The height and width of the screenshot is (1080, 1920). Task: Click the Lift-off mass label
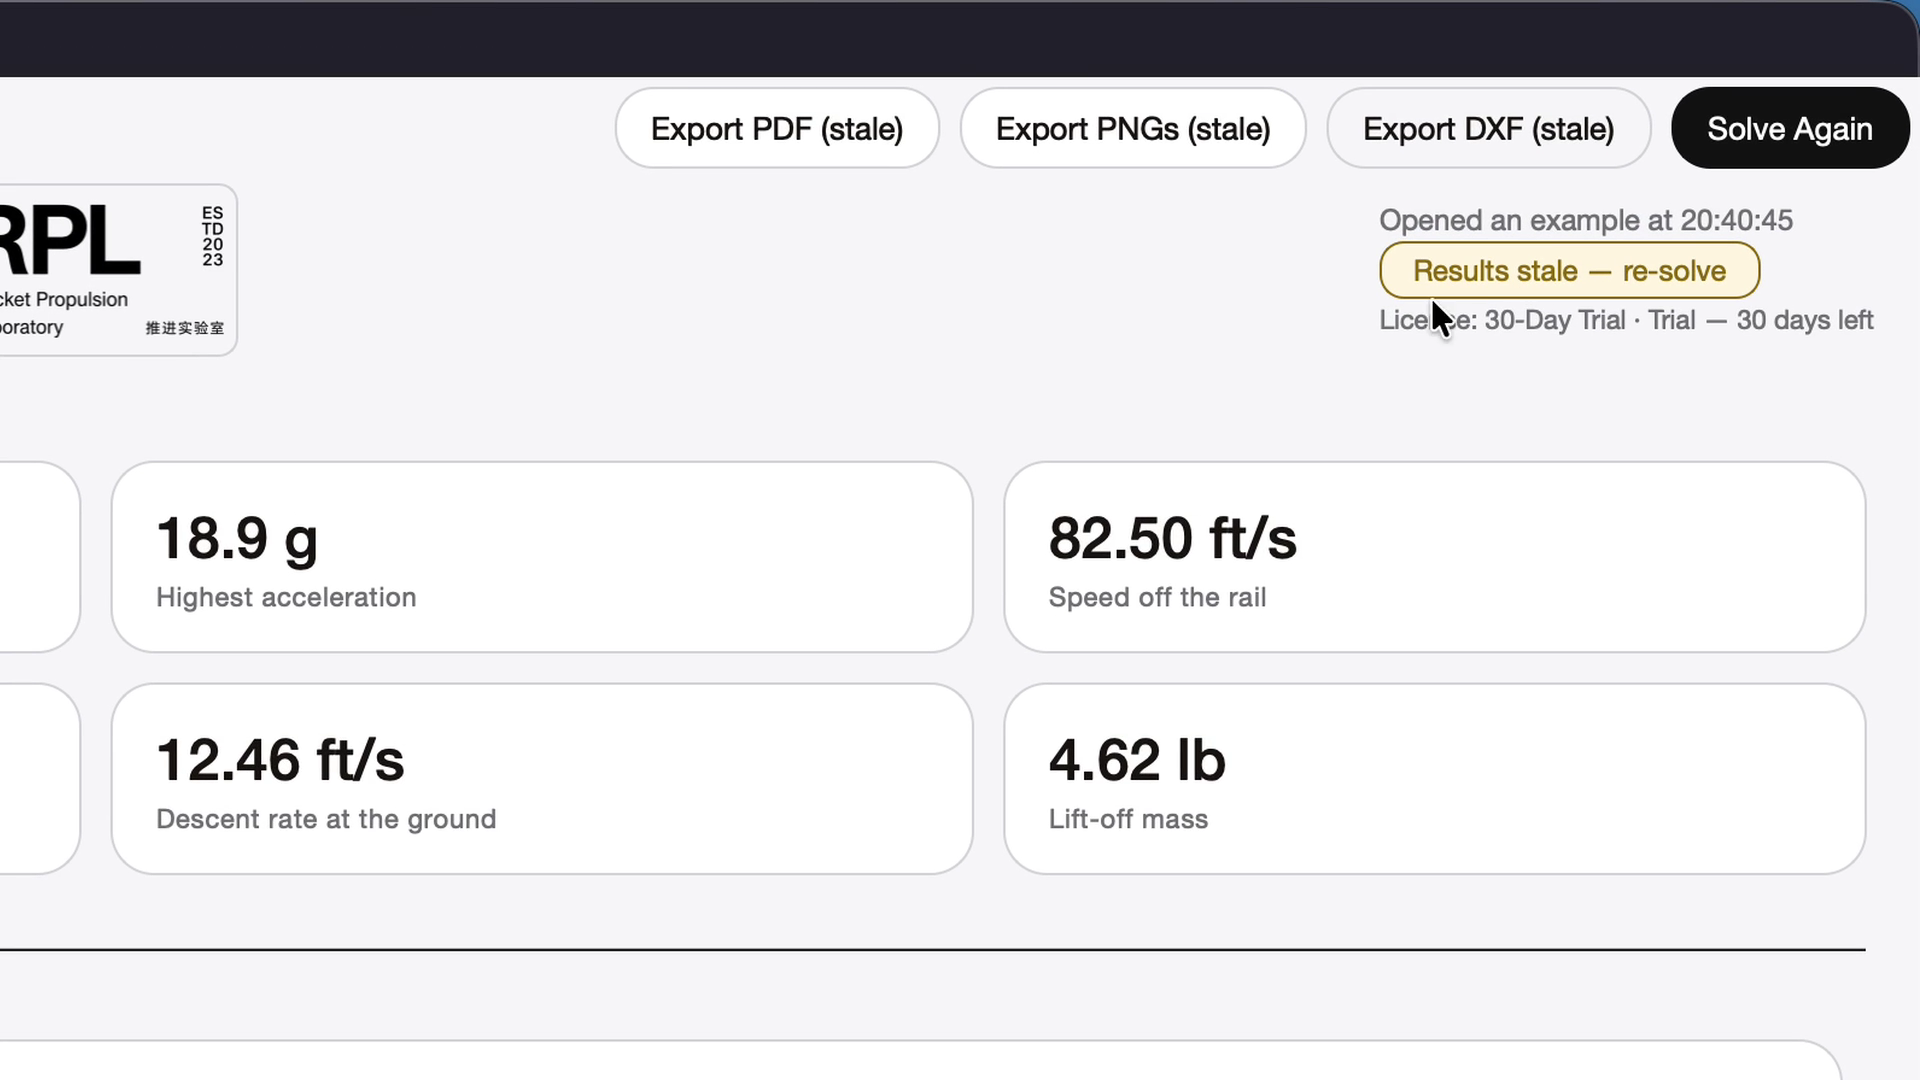(1128, 819)
